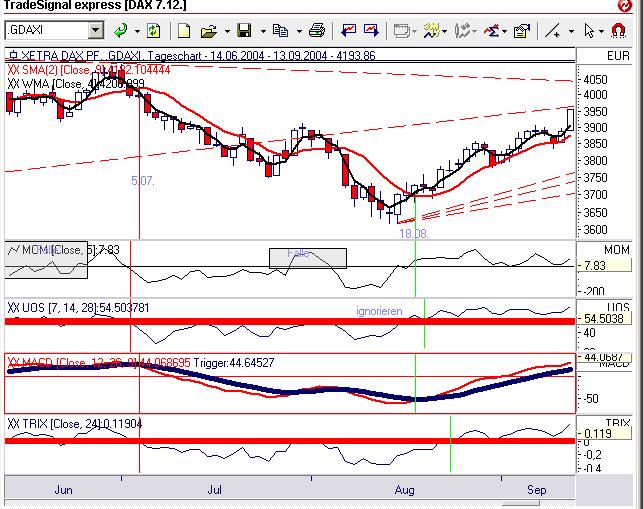Copy the chart with the copy icon
Screen dimensions: 644x509
[x=281, y=31]
